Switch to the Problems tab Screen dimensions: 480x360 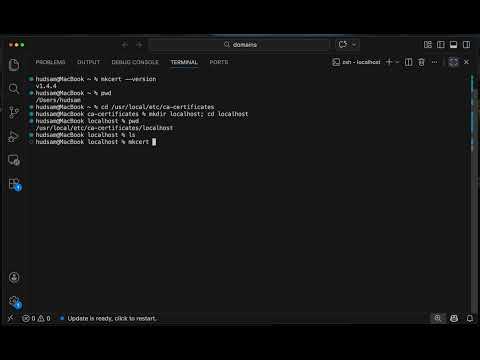click(50, 62)
